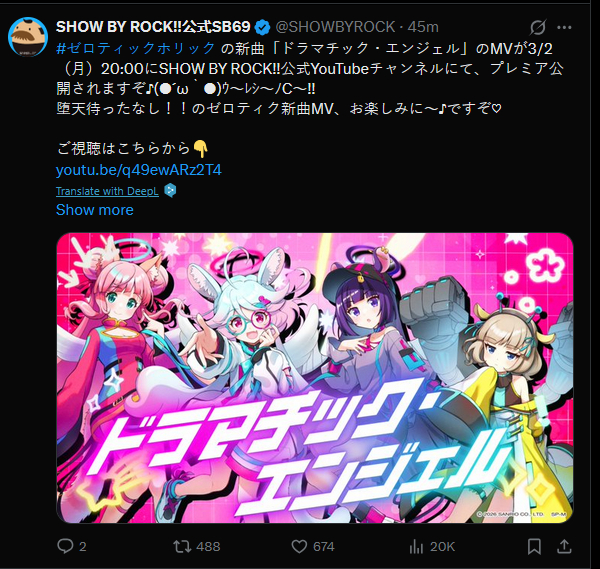This screenshot has width=600, height=569.
Task: Click the DeepL logo icon
Action: pyautogui.click(x=170, y=190)
